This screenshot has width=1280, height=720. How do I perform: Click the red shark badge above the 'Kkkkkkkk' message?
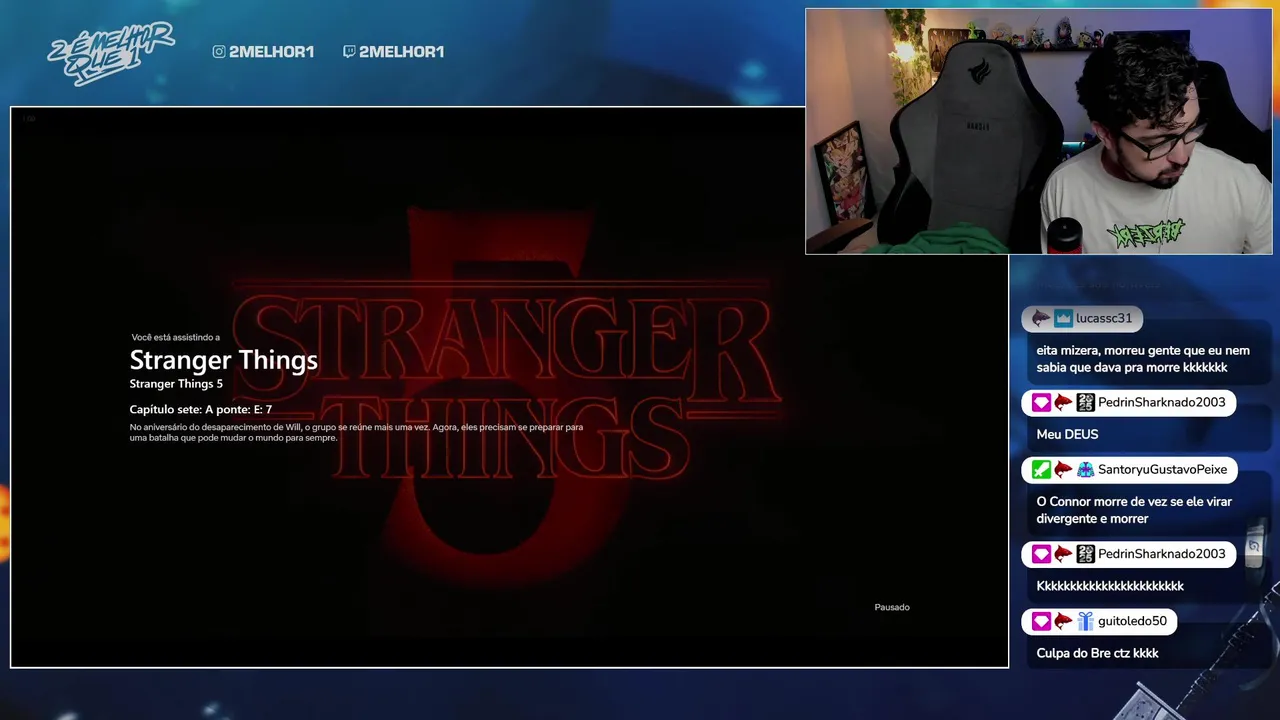[x=1063, y=554]
